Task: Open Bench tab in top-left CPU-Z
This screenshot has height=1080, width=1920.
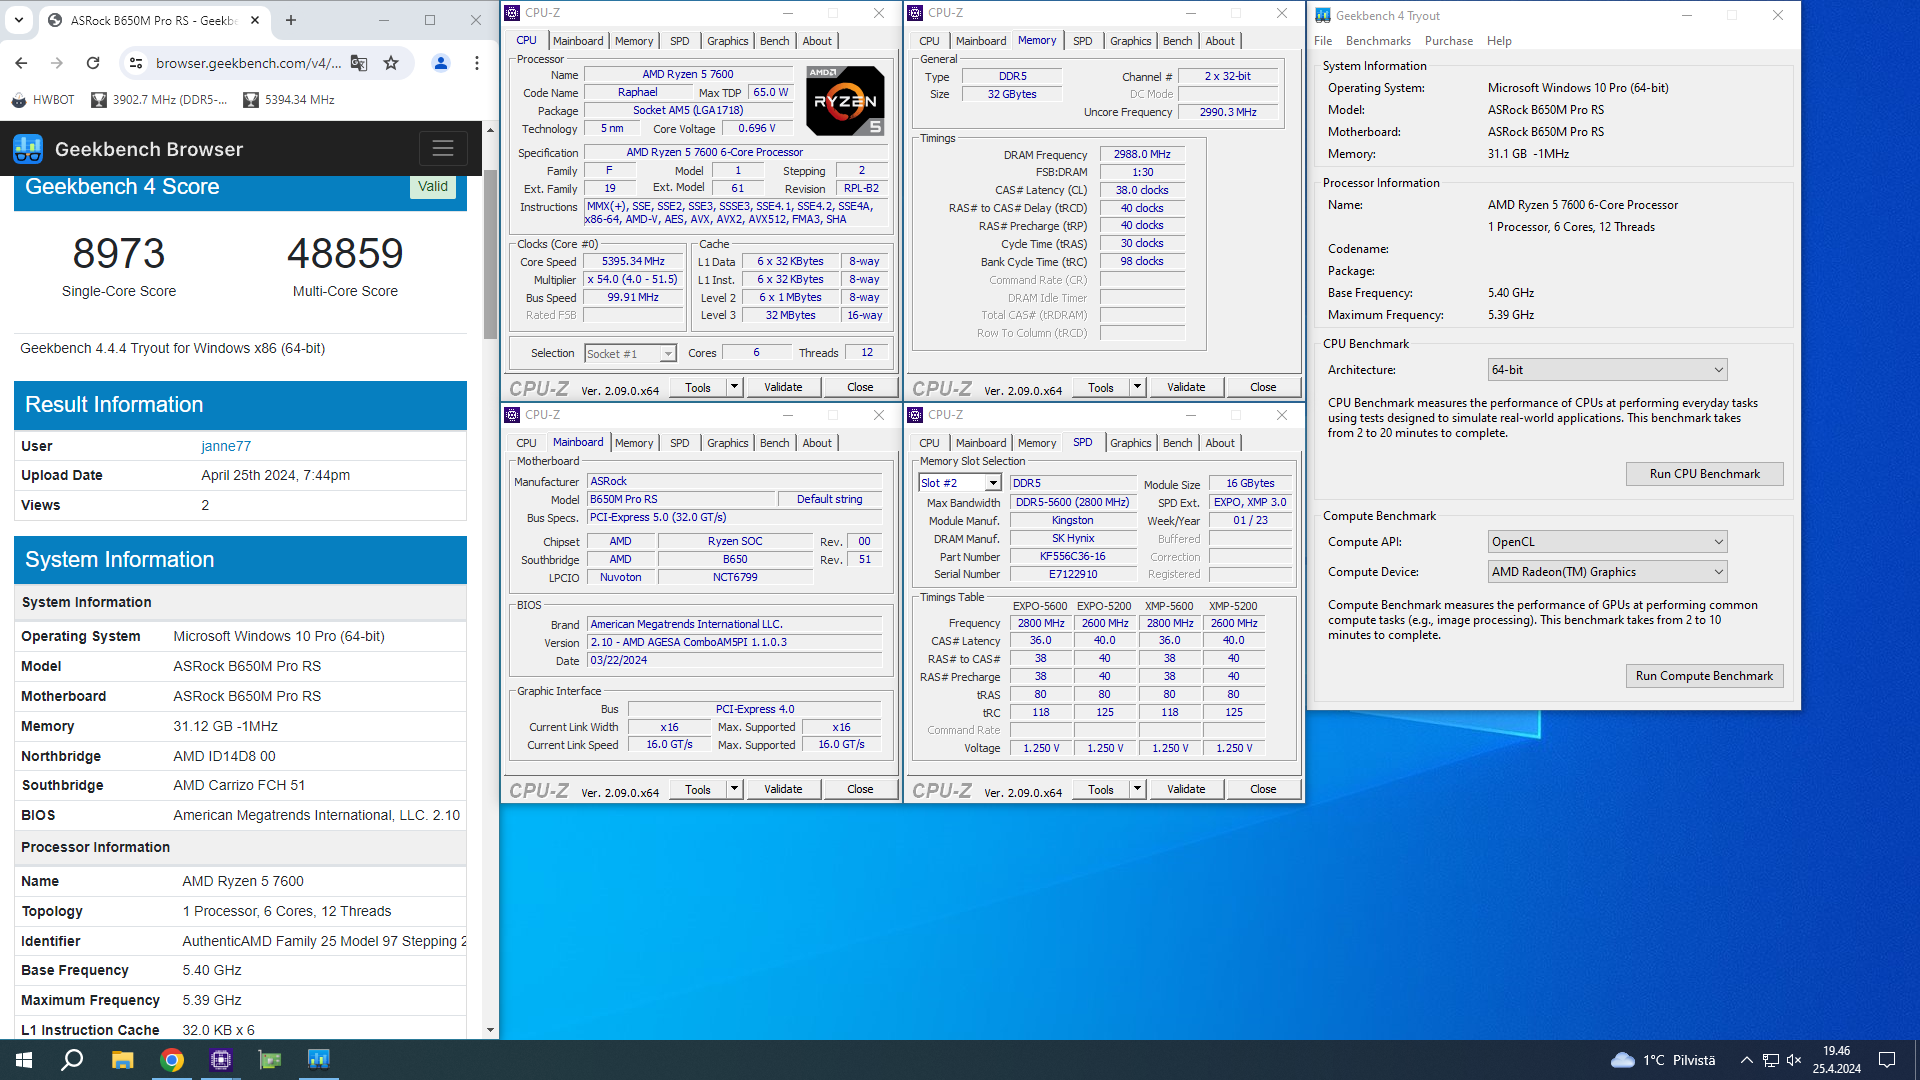Action: pos(774,41)
